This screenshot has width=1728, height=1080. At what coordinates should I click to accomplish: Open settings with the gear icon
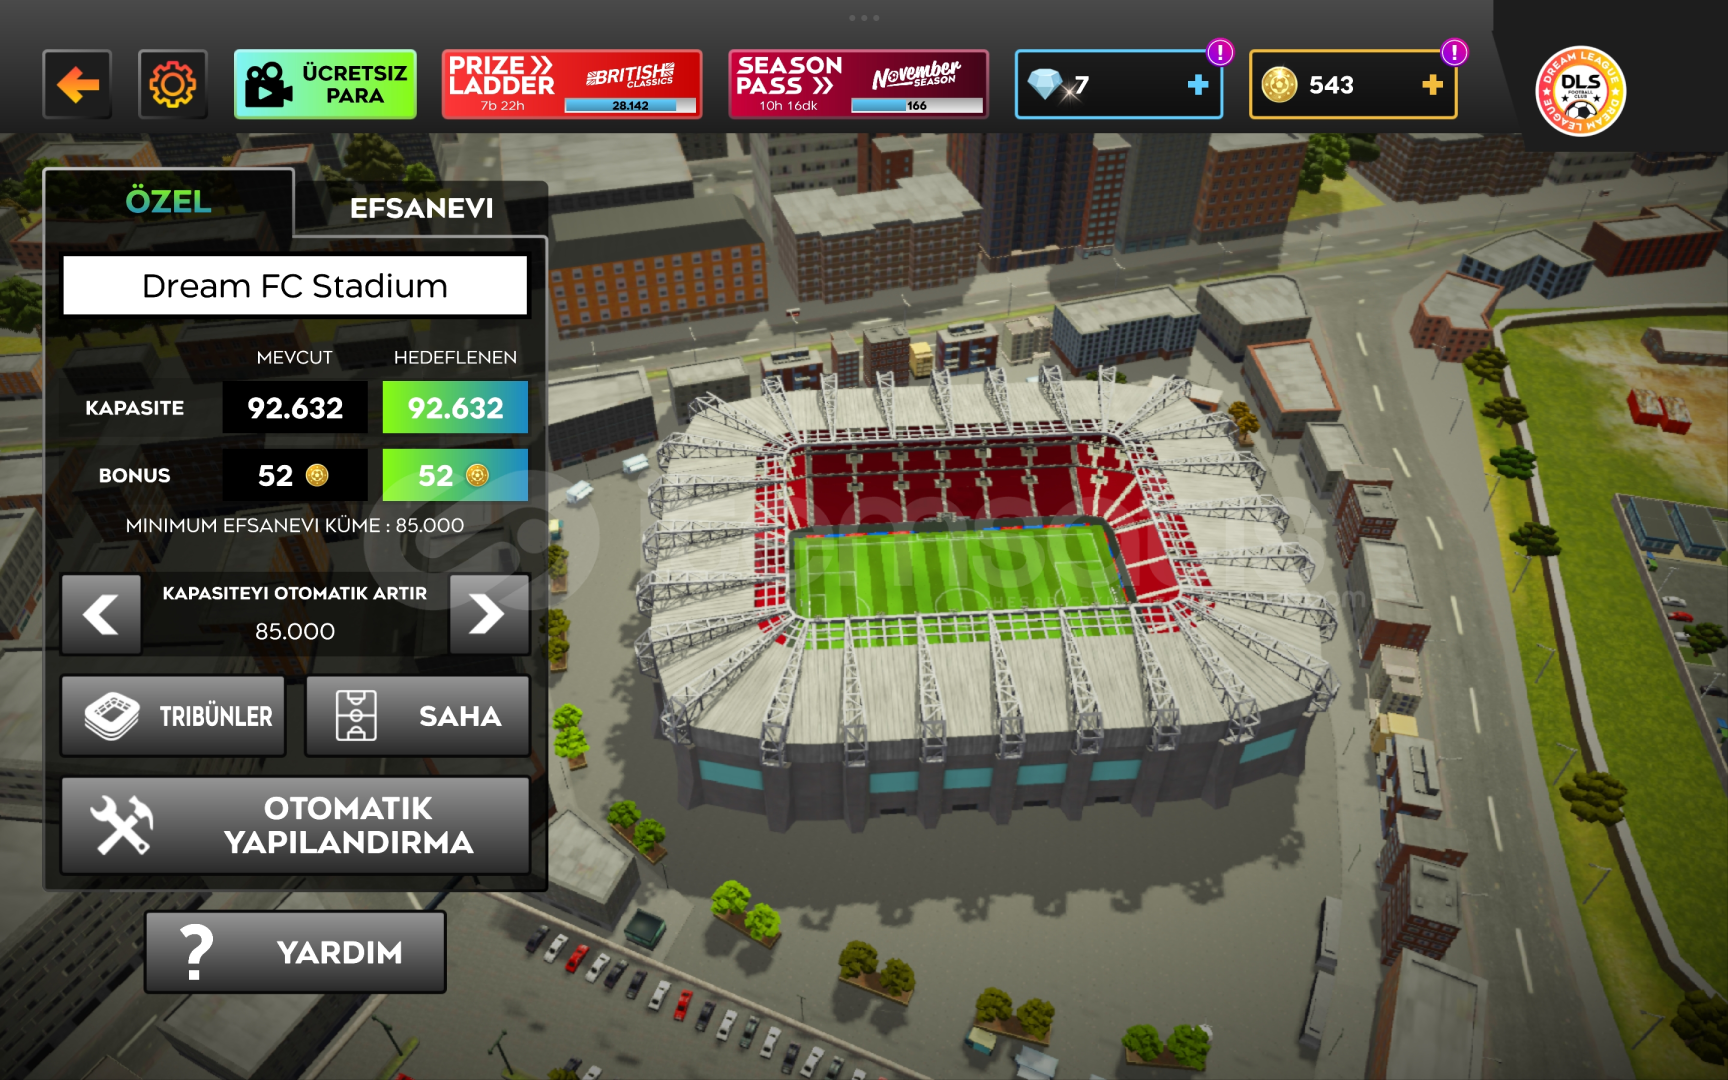tap(173, 85)
